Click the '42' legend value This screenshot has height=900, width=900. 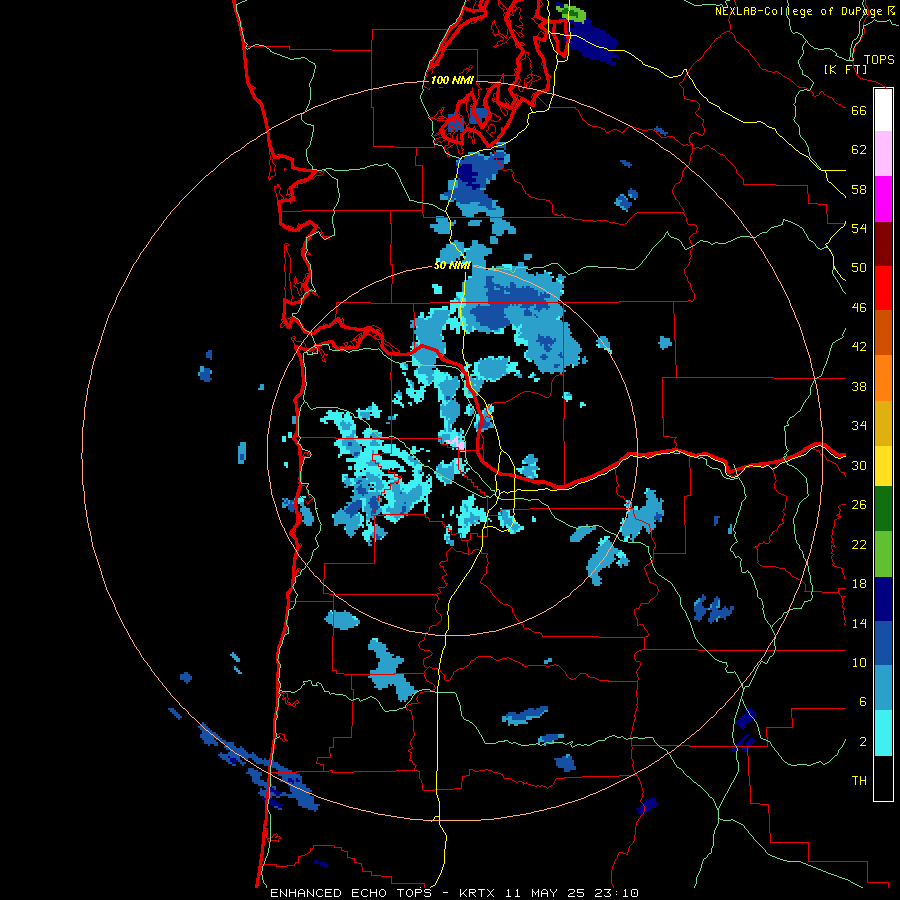(859, 346)
